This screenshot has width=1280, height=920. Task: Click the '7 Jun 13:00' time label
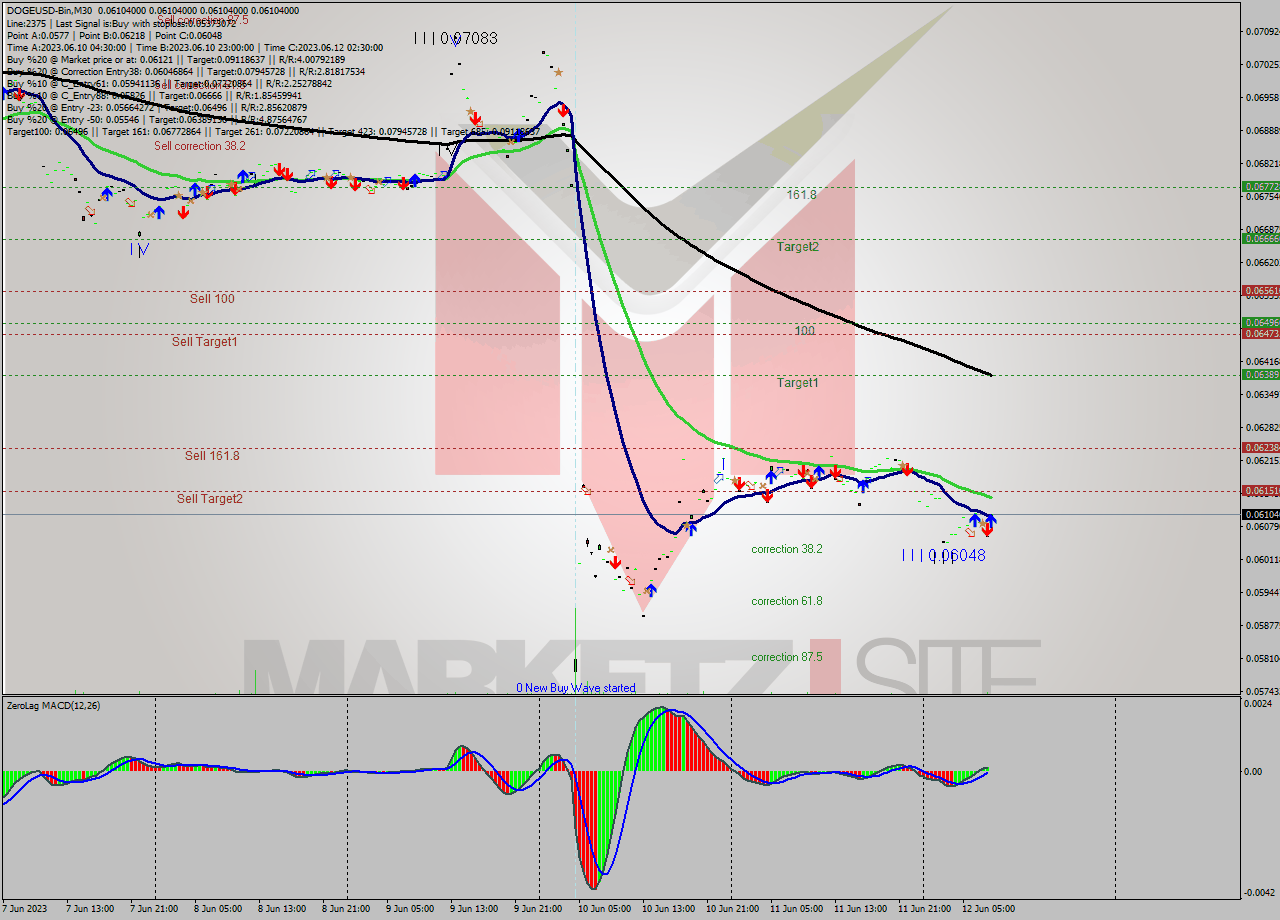(x=89, y=909)
